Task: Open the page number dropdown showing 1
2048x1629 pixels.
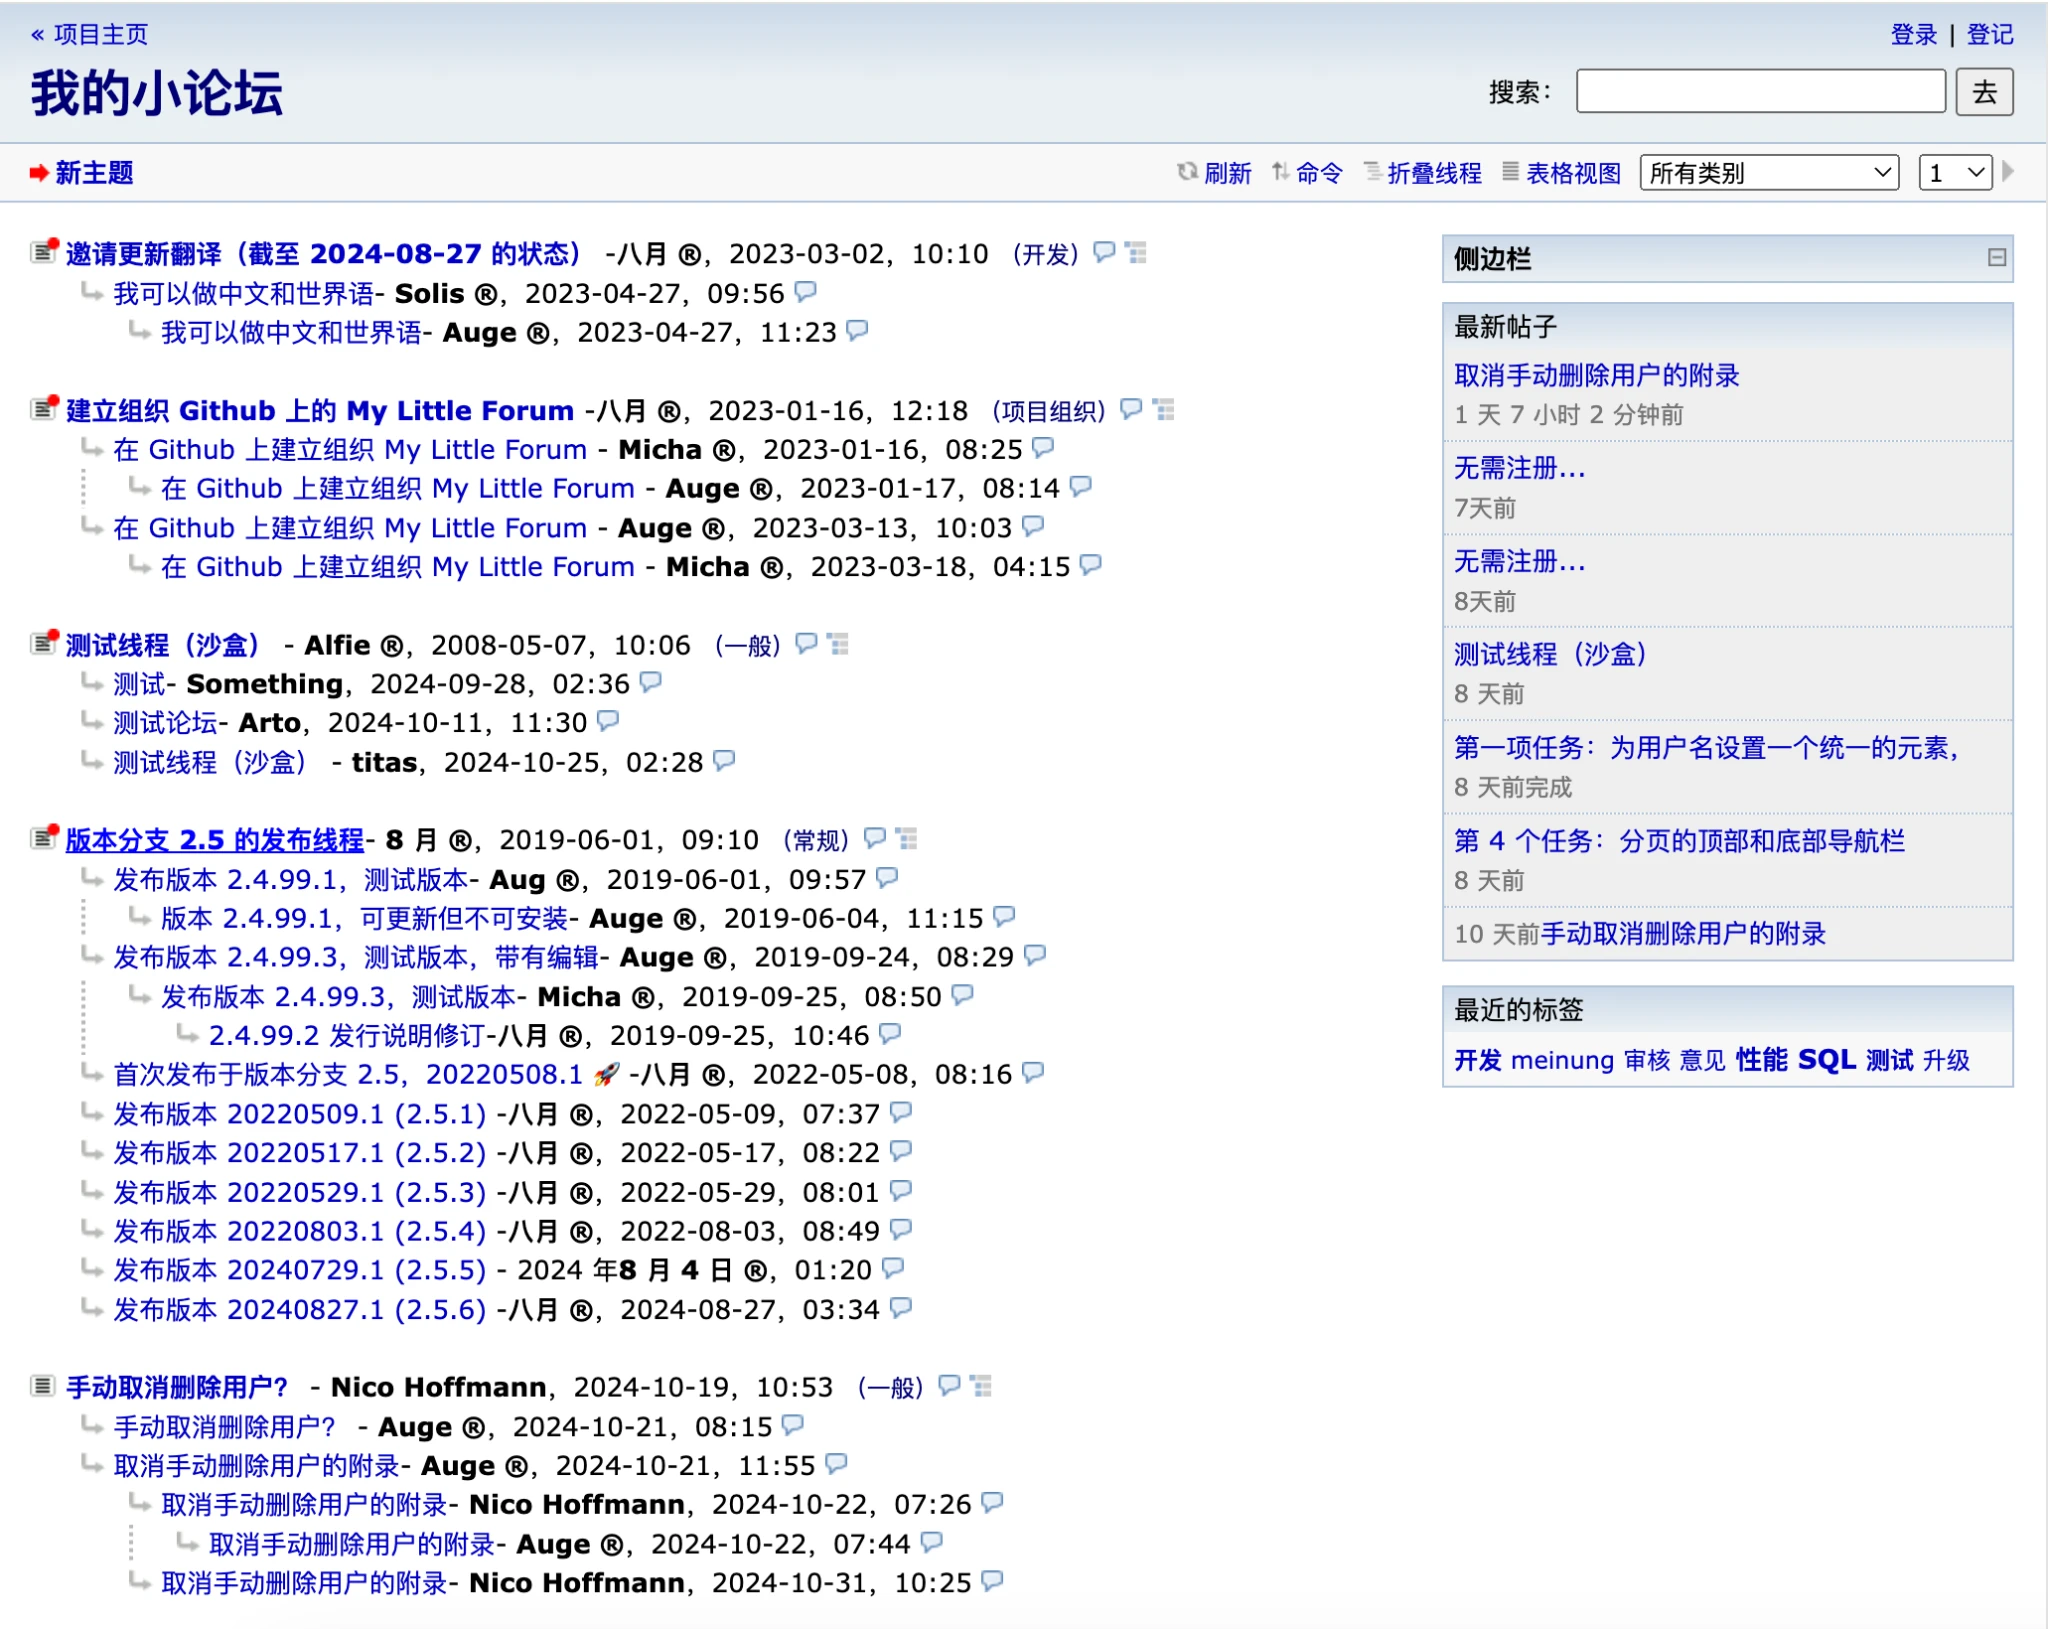Action: click(x=1954, y=173)
